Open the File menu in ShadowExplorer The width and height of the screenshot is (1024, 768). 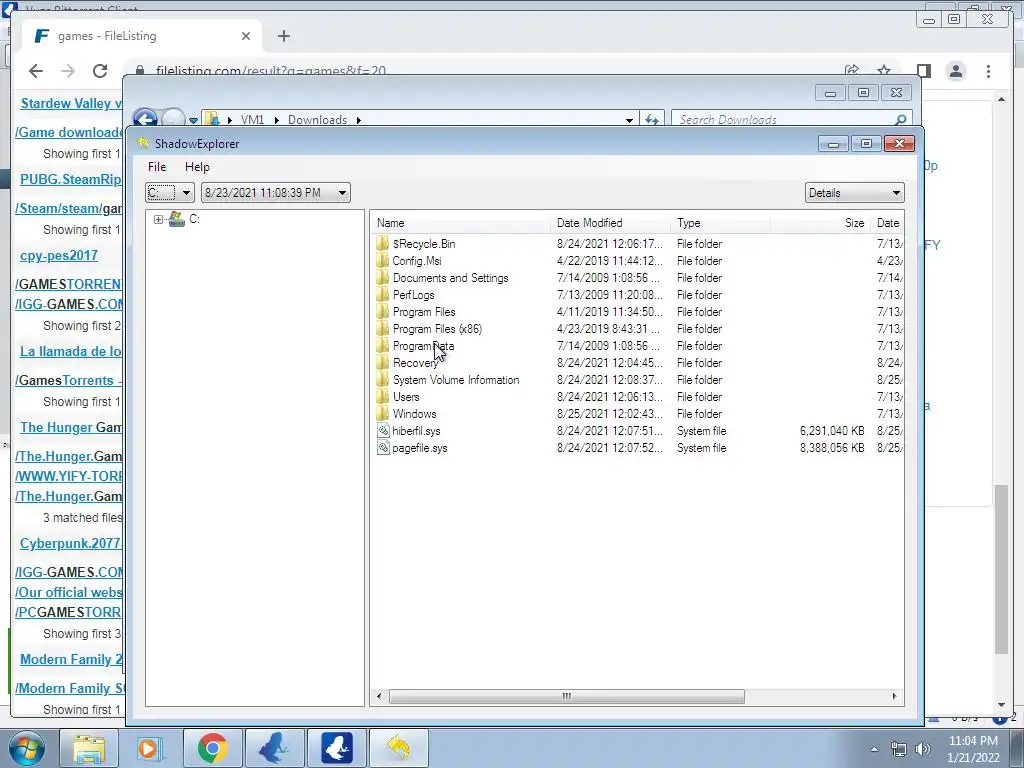[157, 167]
